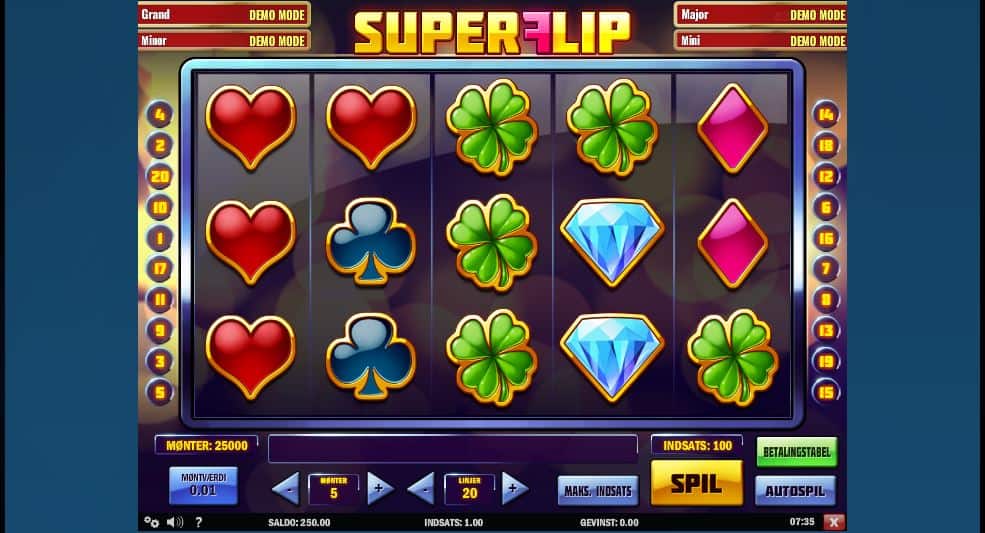
Task: Increase coins with plus arrow
Action: point(380,488)
